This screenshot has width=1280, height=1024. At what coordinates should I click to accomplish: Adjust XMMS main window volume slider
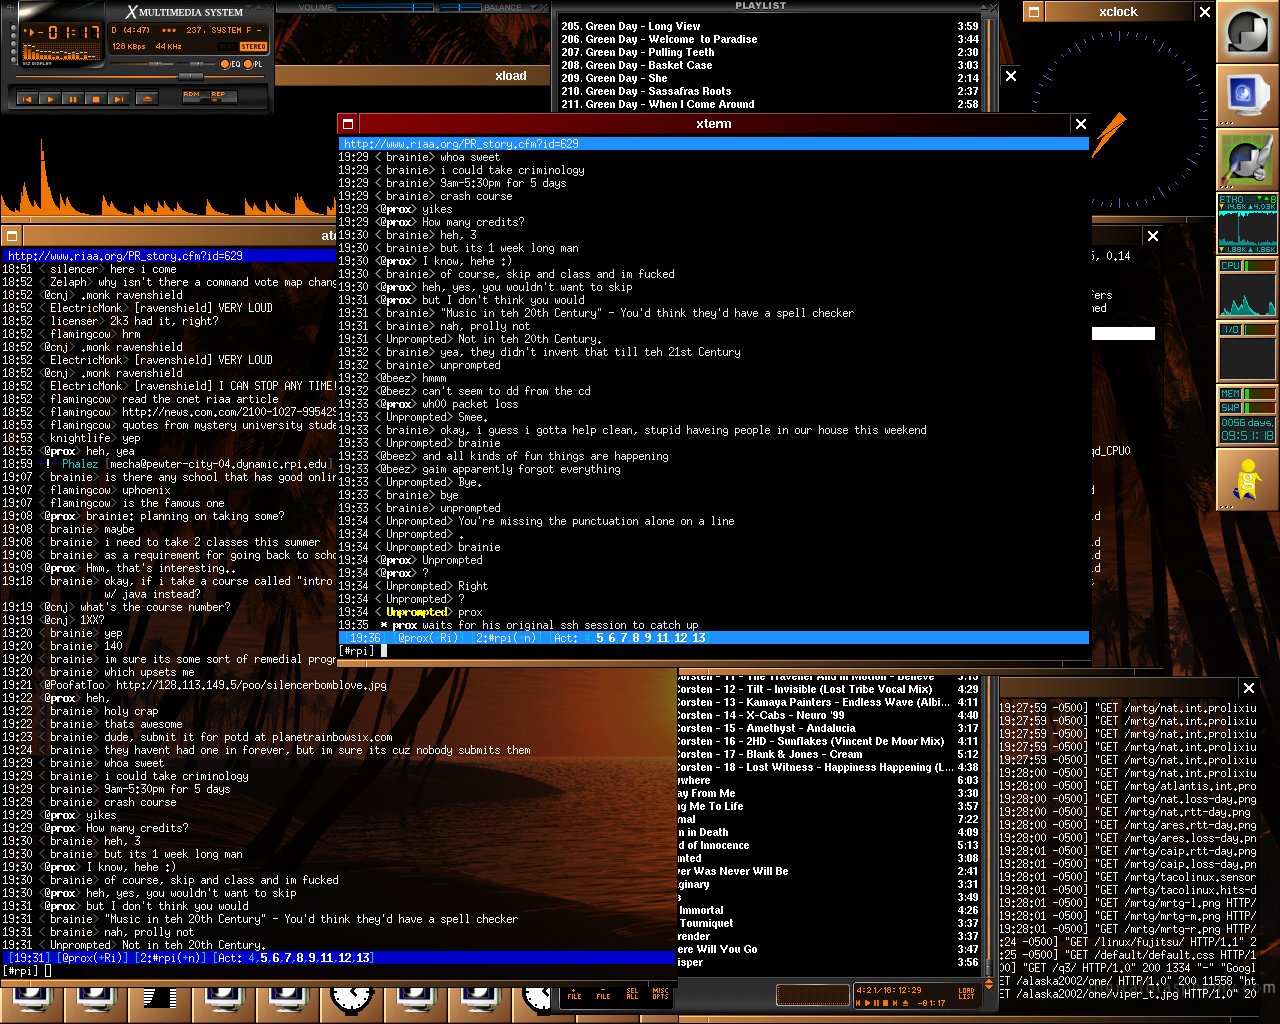[x=140, y=64]
